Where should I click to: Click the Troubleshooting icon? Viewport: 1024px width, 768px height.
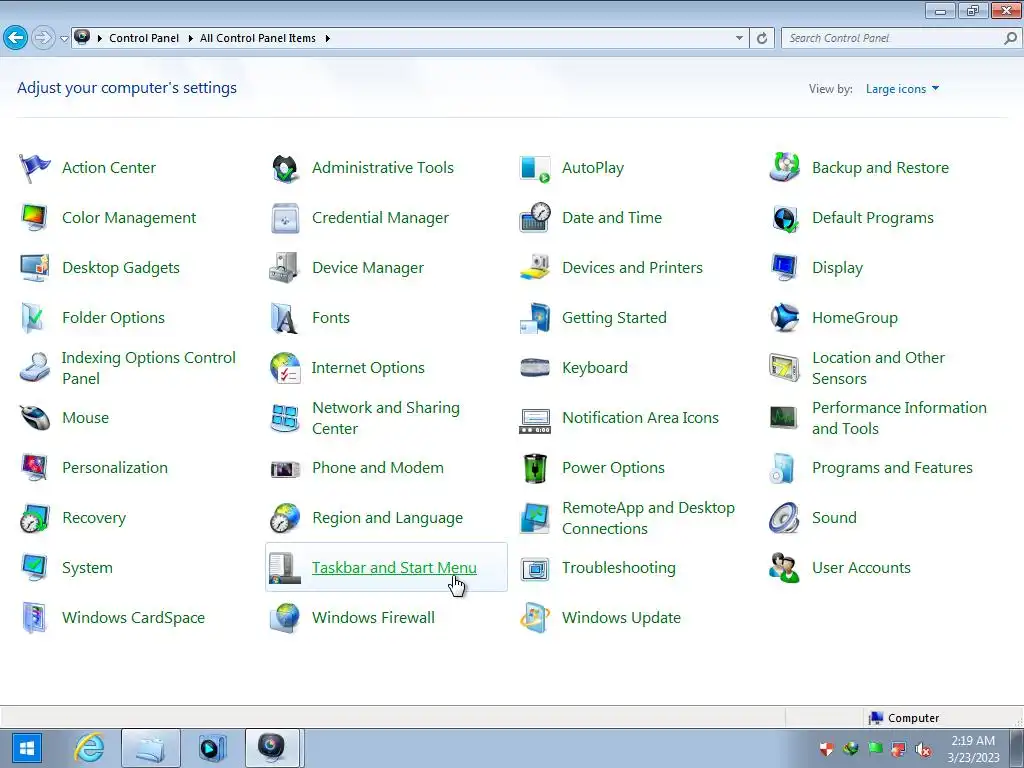(535, 568)
